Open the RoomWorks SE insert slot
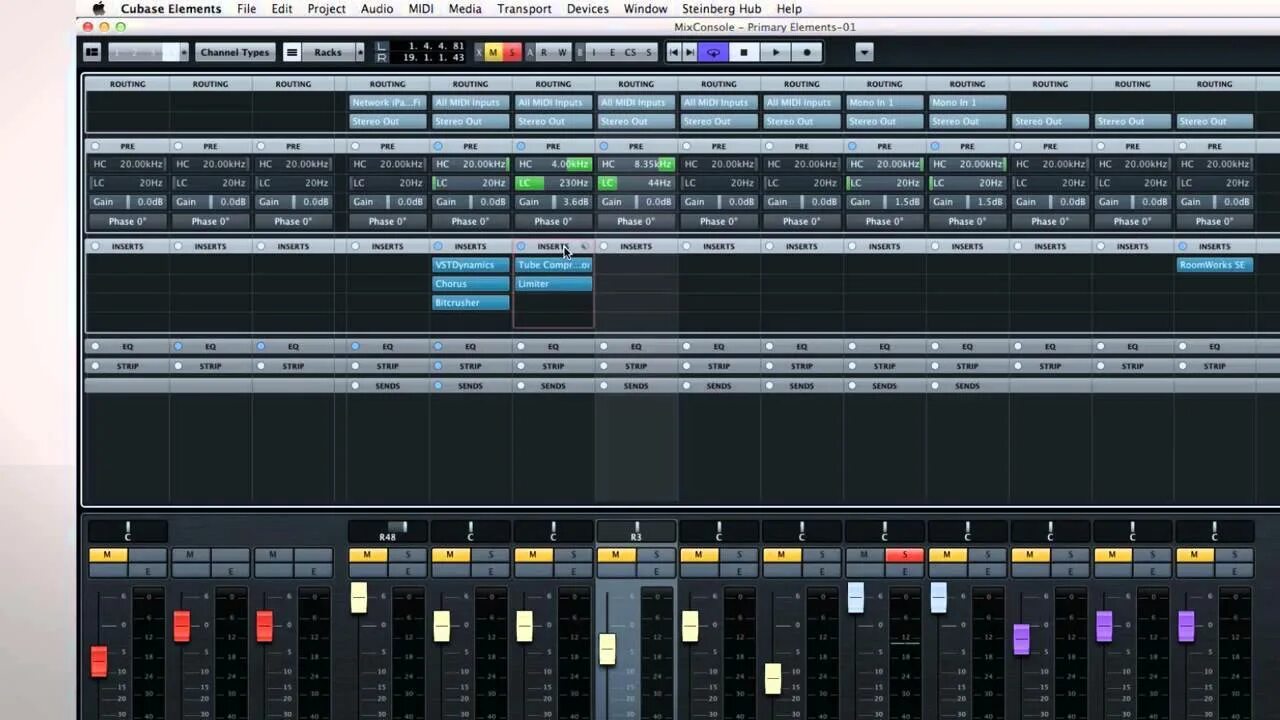 coord(1214,265)
